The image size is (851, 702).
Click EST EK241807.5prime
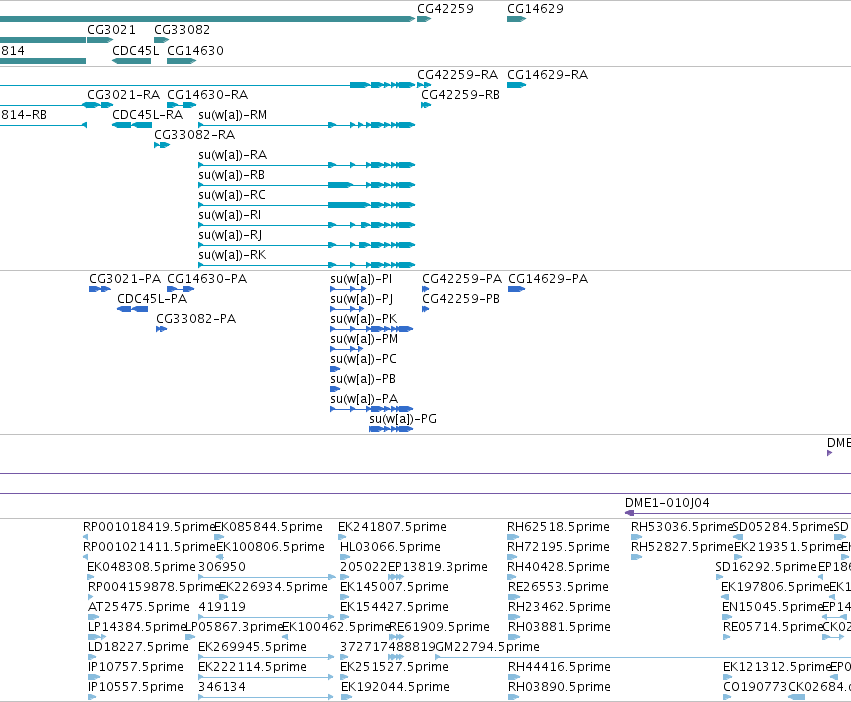coord(392,527)
